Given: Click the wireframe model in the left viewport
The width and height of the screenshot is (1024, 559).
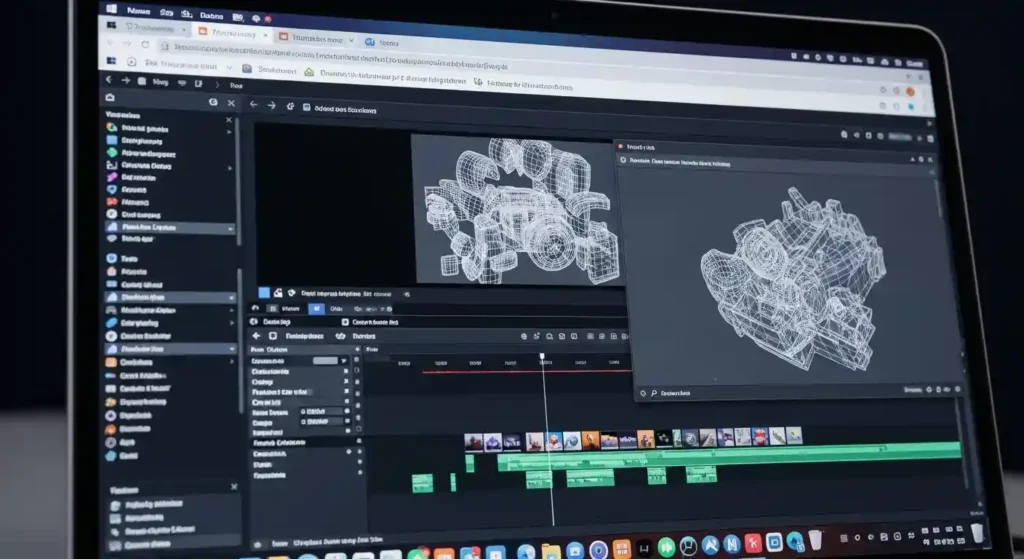Looking at the screenshot, I should (520, 210).
